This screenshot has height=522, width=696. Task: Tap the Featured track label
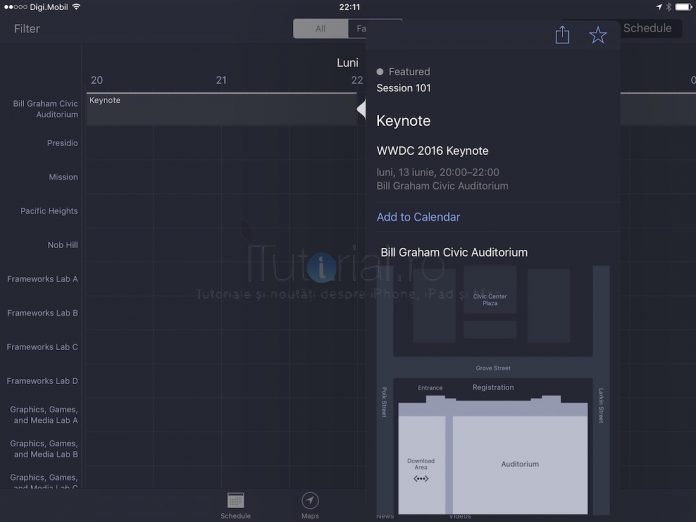click(x=409, y=71)
